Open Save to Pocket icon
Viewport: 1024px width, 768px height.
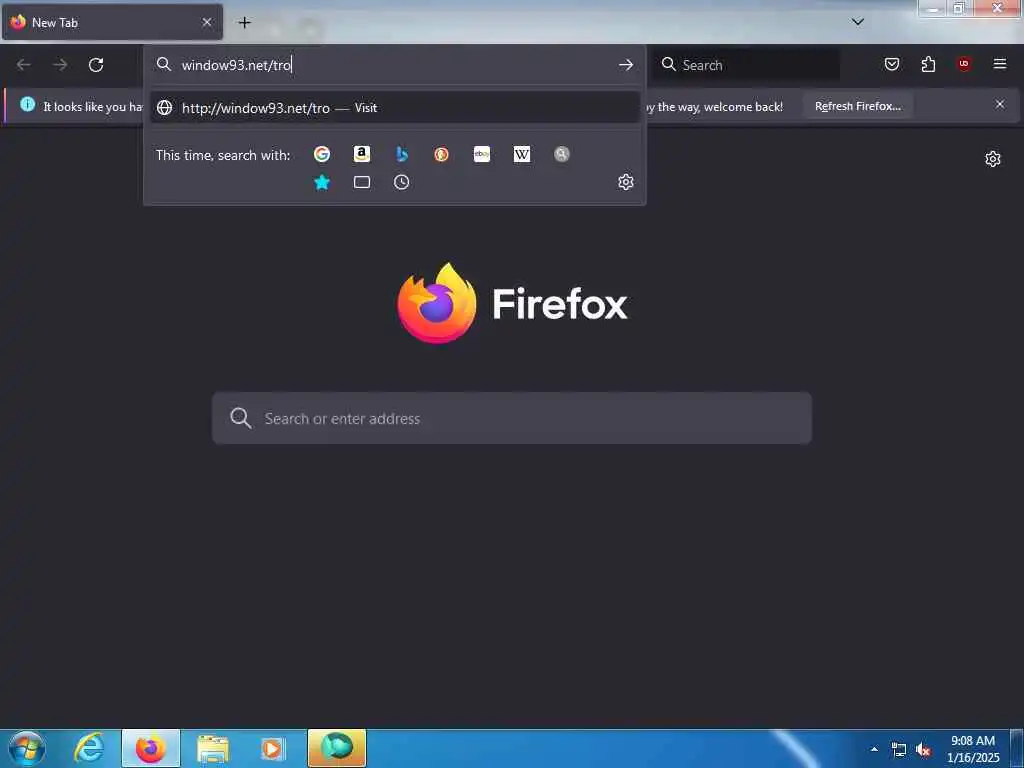pos(892,64)
